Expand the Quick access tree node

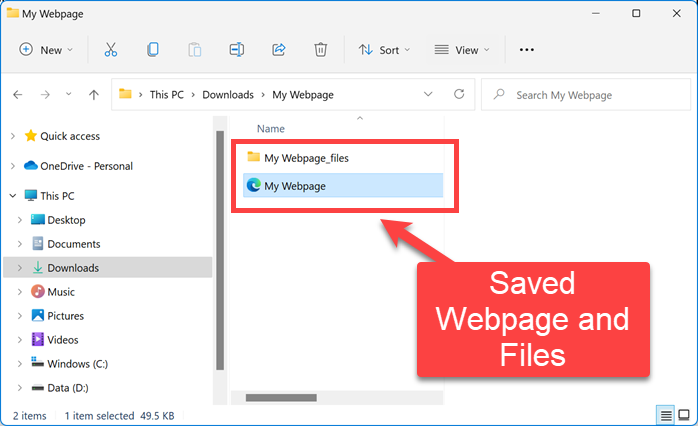11,136
